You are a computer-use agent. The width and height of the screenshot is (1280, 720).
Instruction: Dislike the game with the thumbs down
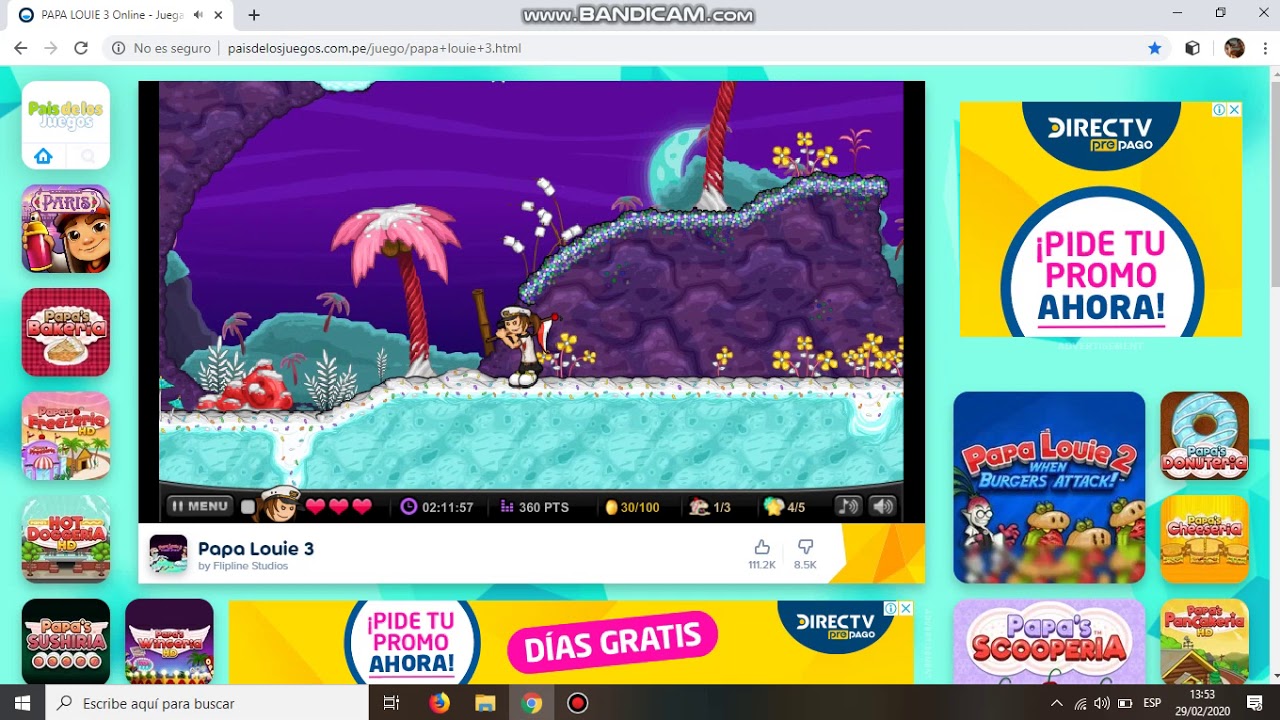(x=805, y=547)
